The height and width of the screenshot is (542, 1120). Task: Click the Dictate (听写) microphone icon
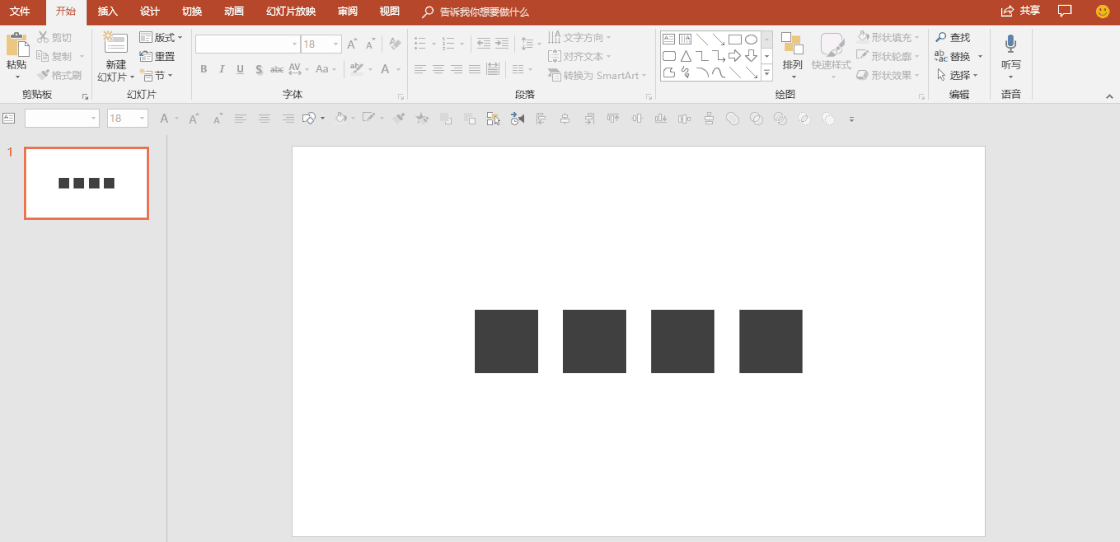(1011, 44)
